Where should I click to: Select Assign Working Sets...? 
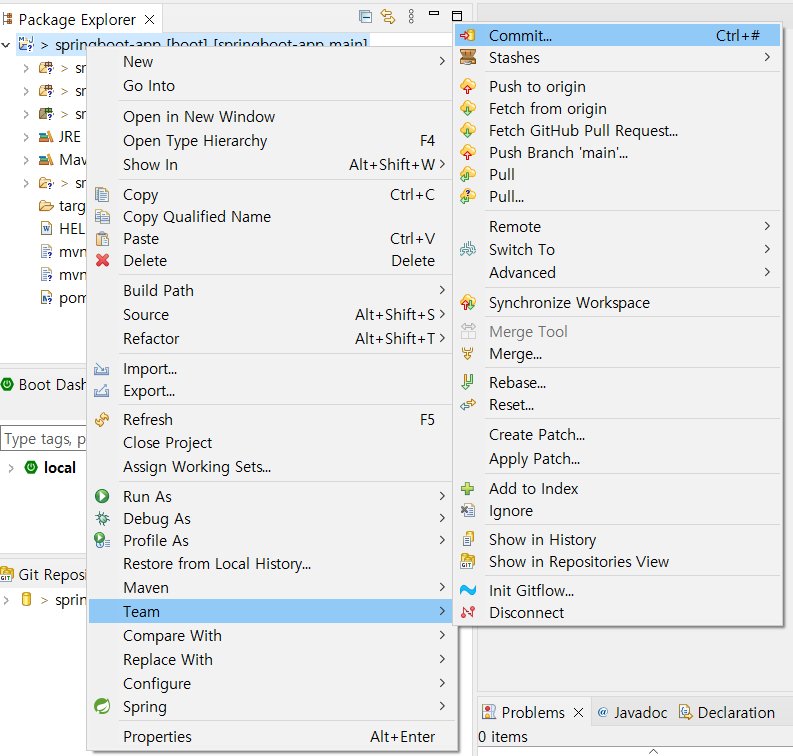tap(271, 466)
